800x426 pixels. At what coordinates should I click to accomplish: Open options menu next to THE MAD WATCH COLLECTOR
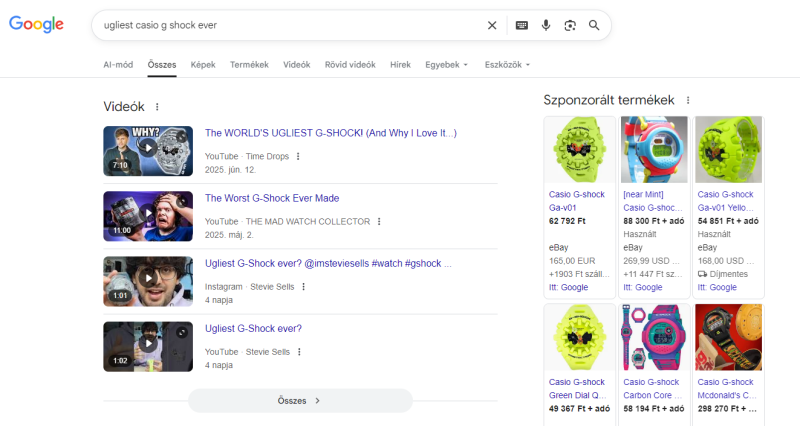[x=379, y=221]
